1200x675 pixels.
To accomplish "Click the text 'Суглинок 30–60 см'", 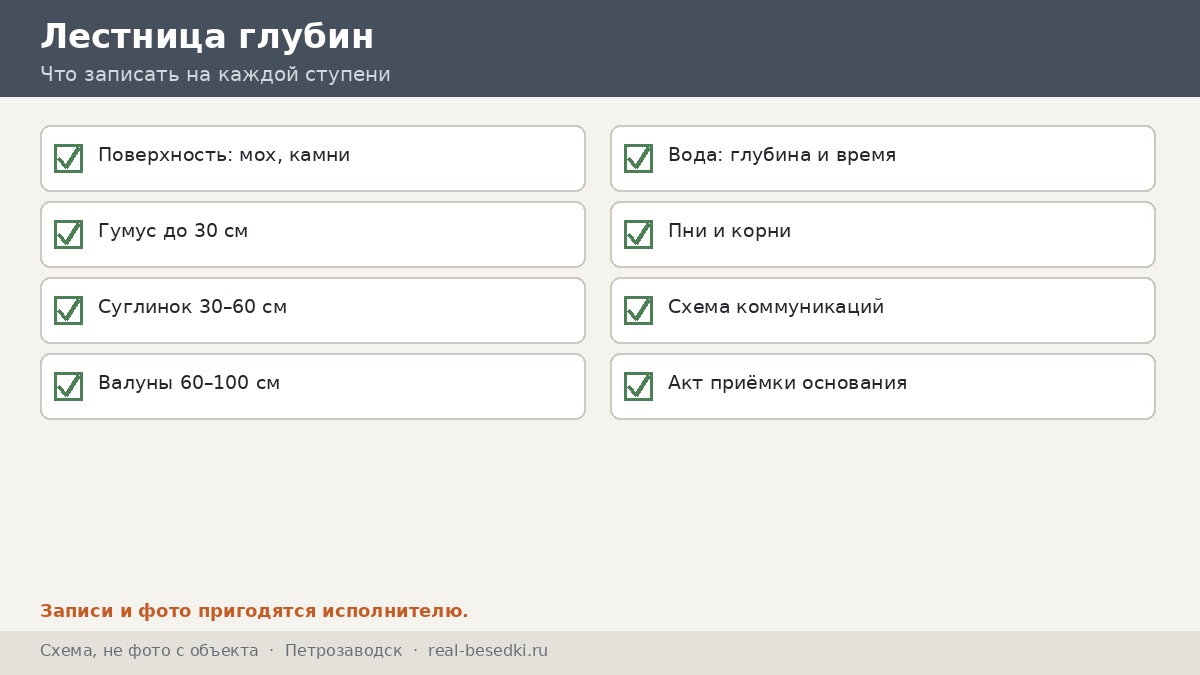I will pos(192,308).
